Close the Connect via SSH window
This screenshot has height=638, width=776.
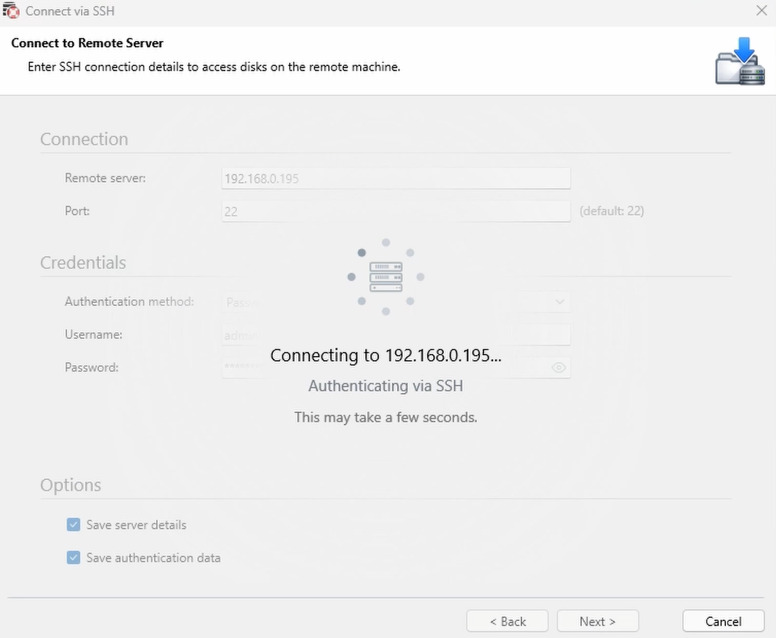pyautogui.click(x=762, y=10)
